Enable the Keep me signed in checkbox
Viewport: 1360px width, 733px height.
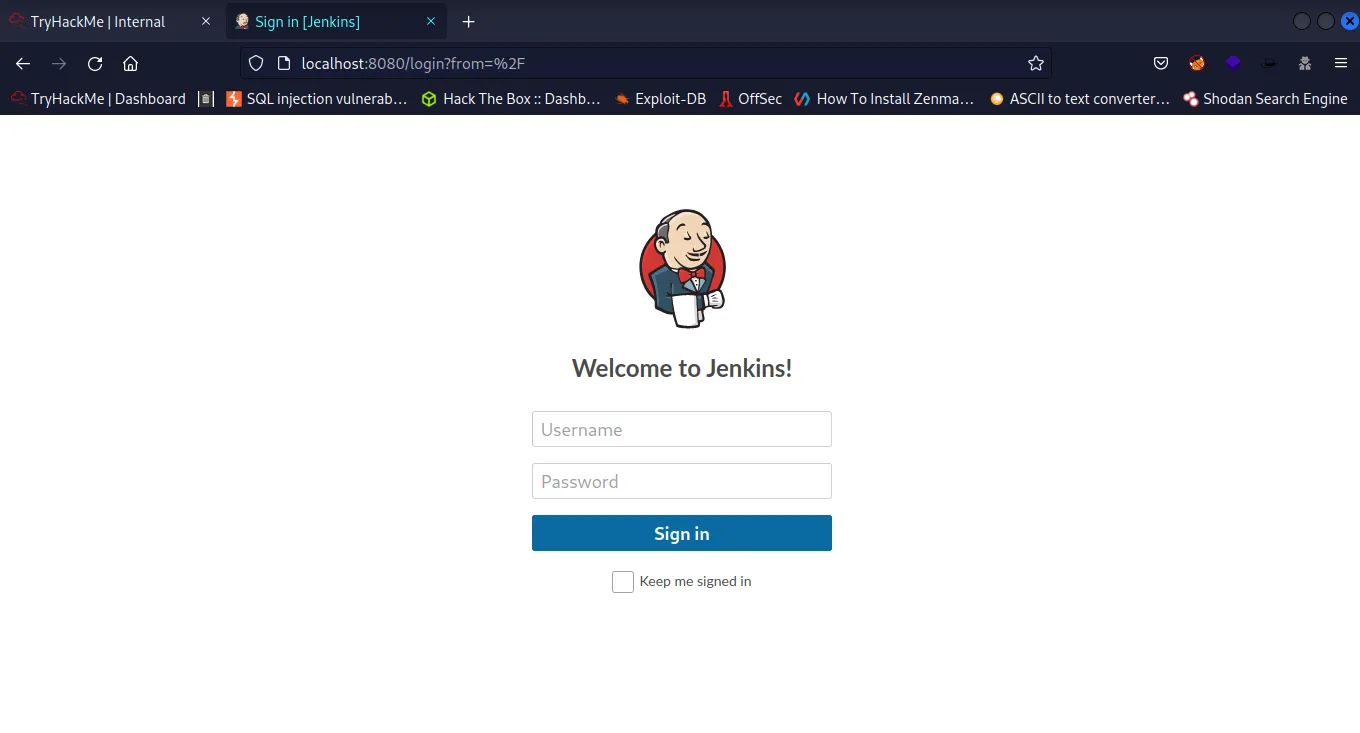pyautogui.click(x=622, y=581)
